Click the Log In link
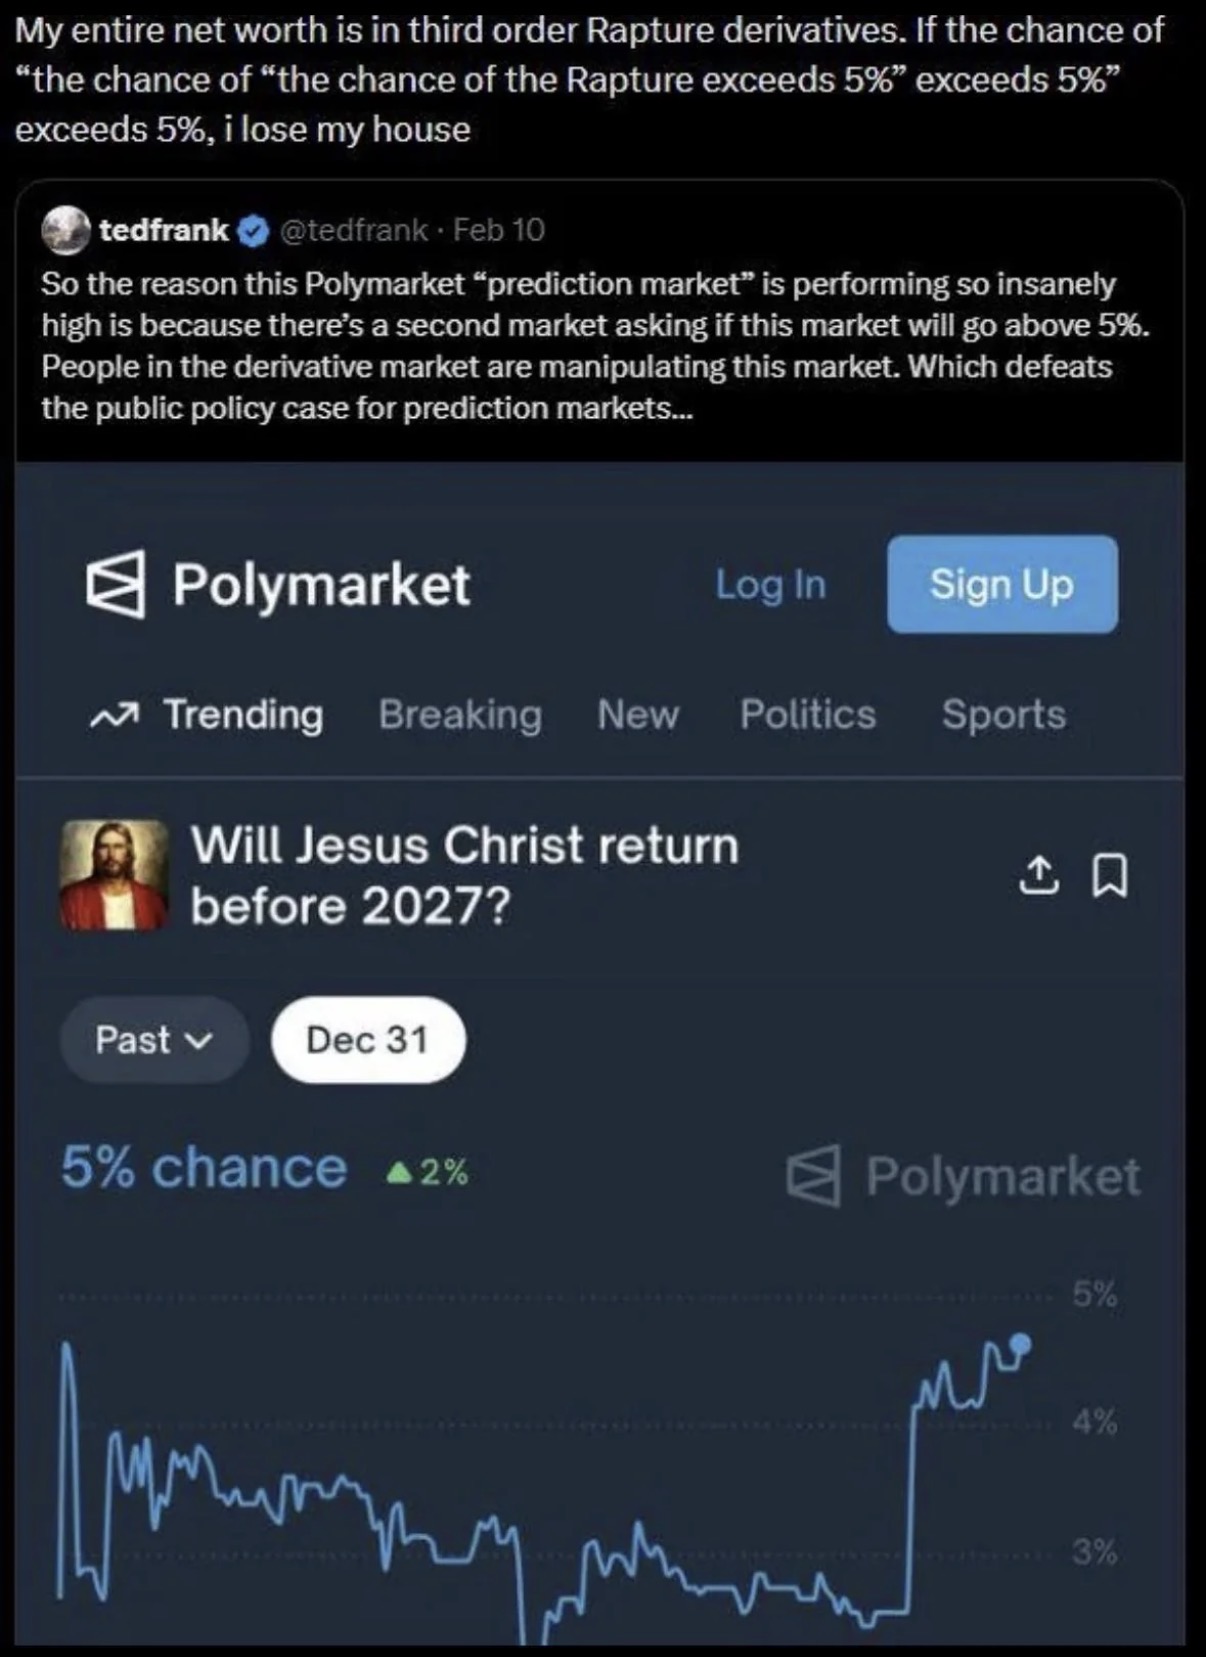 [770, 585]
